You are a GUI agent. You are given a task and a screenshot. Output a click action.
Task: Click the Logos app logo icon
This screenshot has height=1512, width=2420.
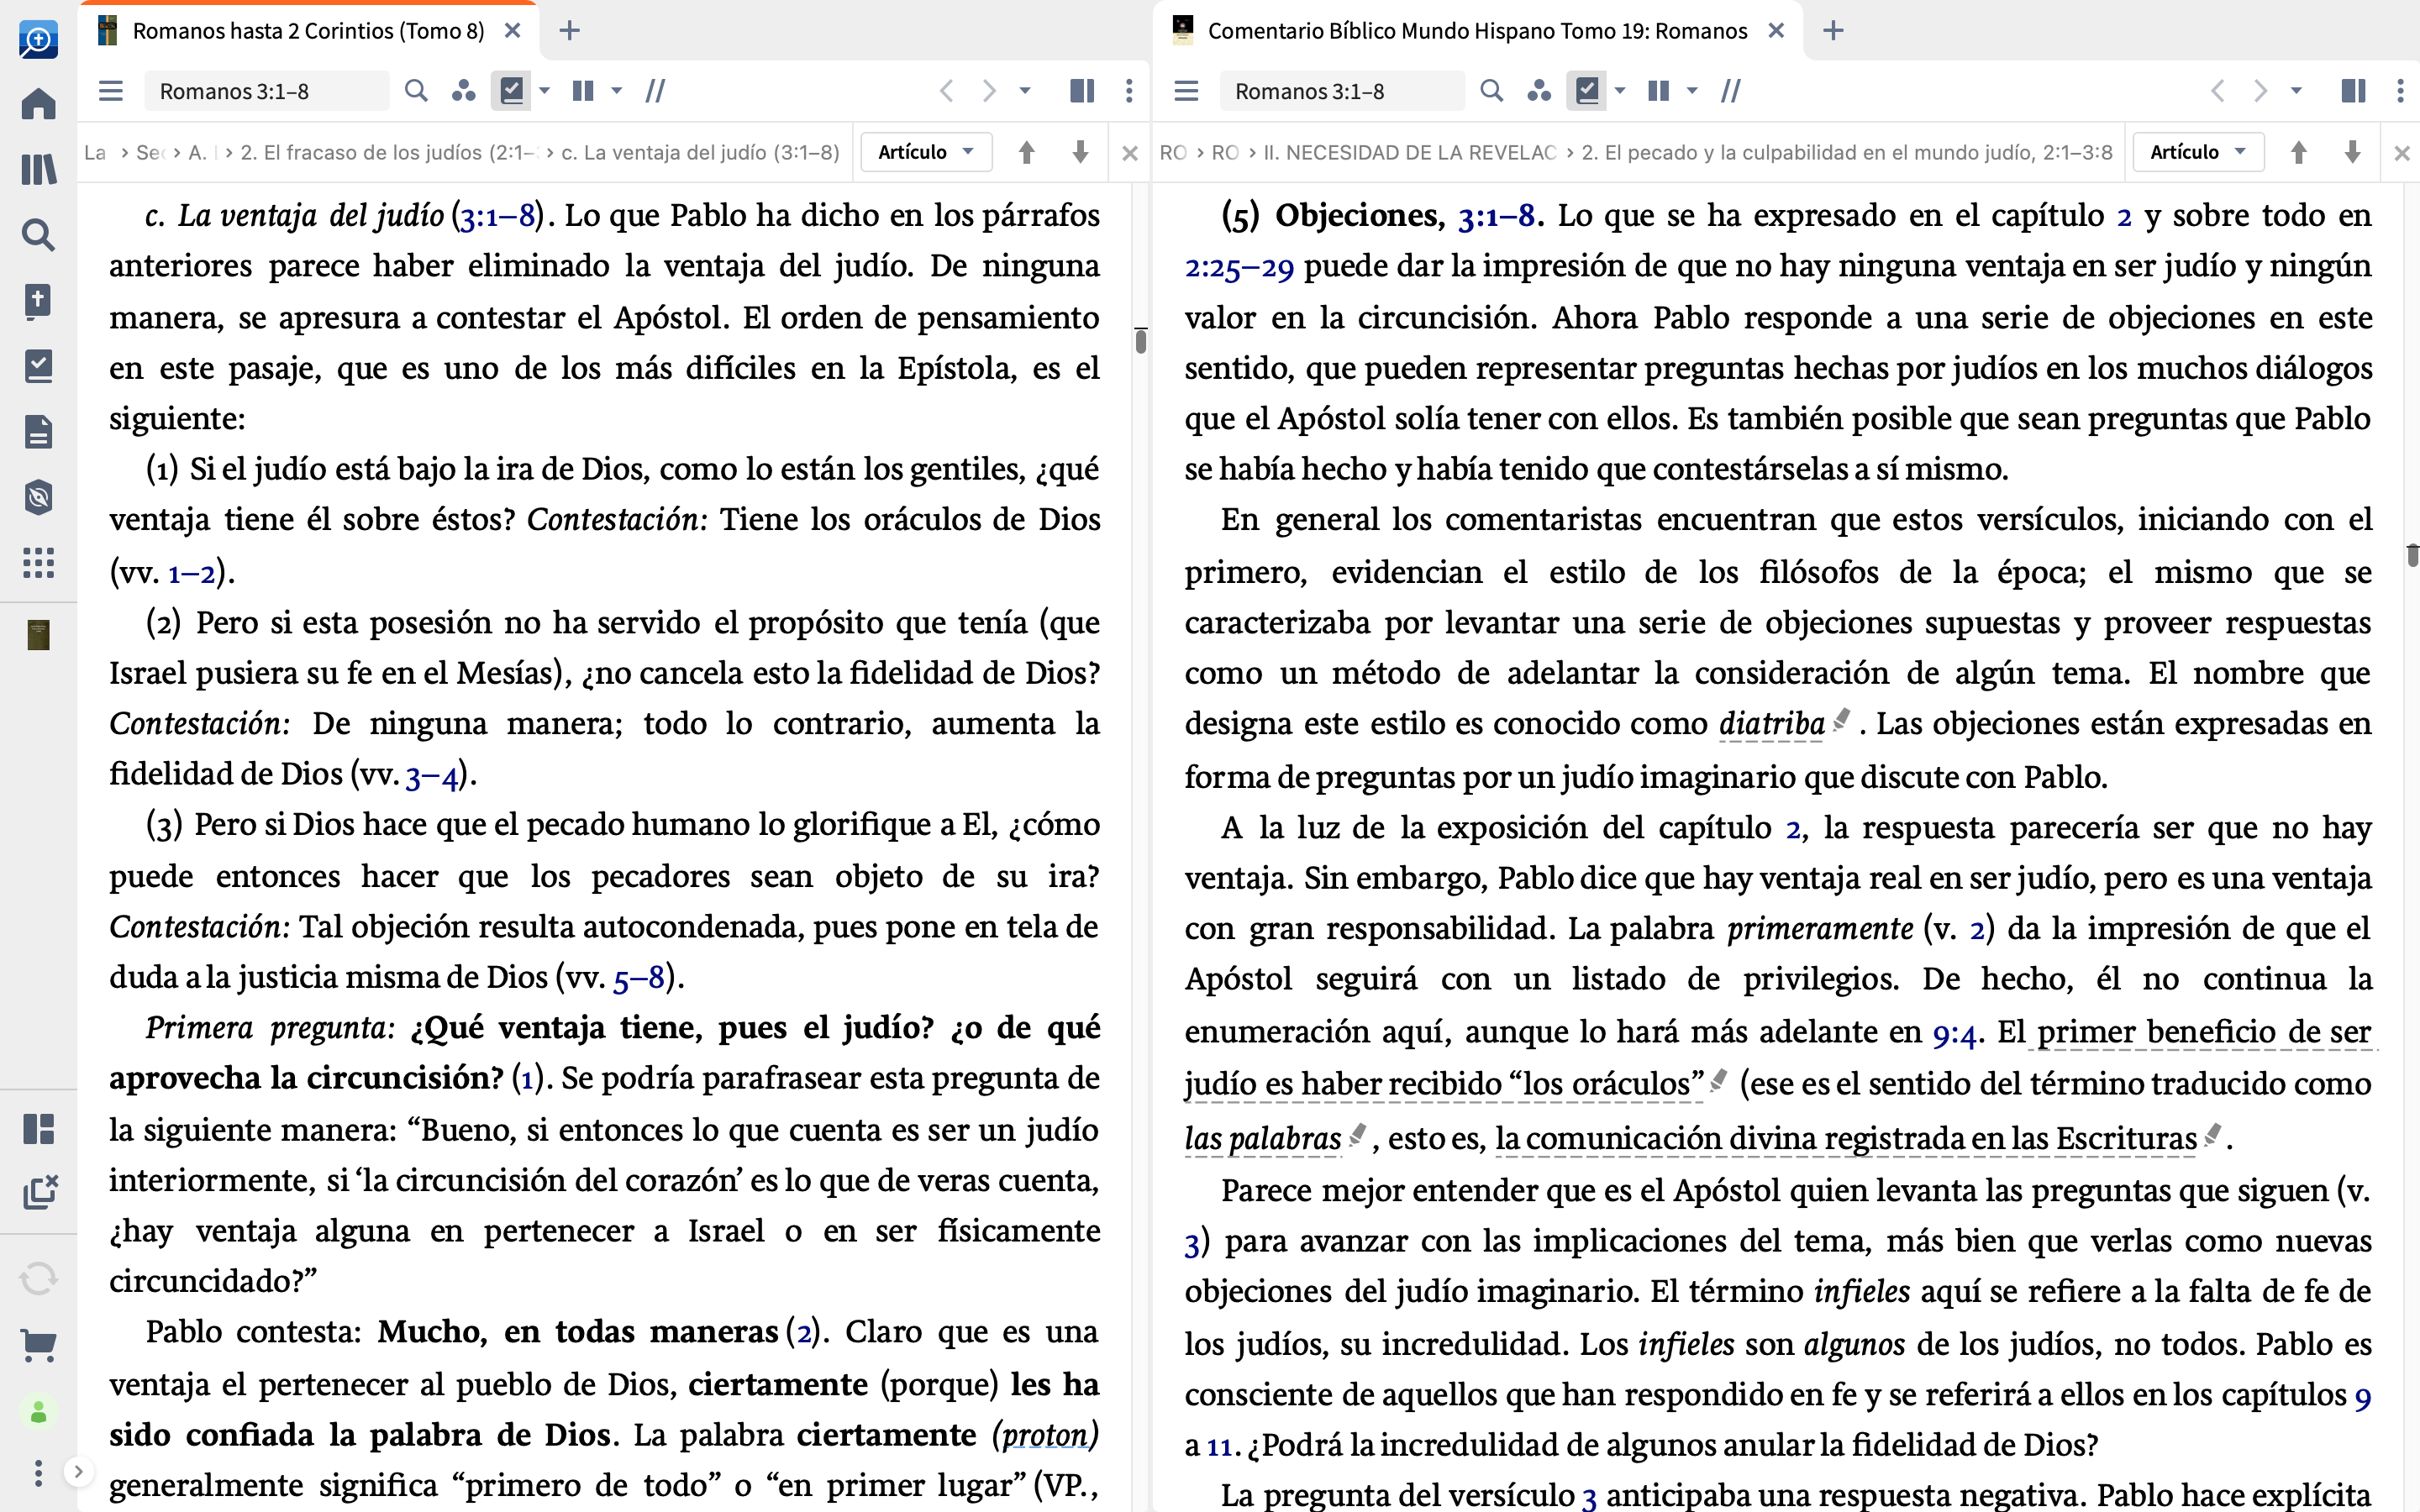(x=38, y=40)
